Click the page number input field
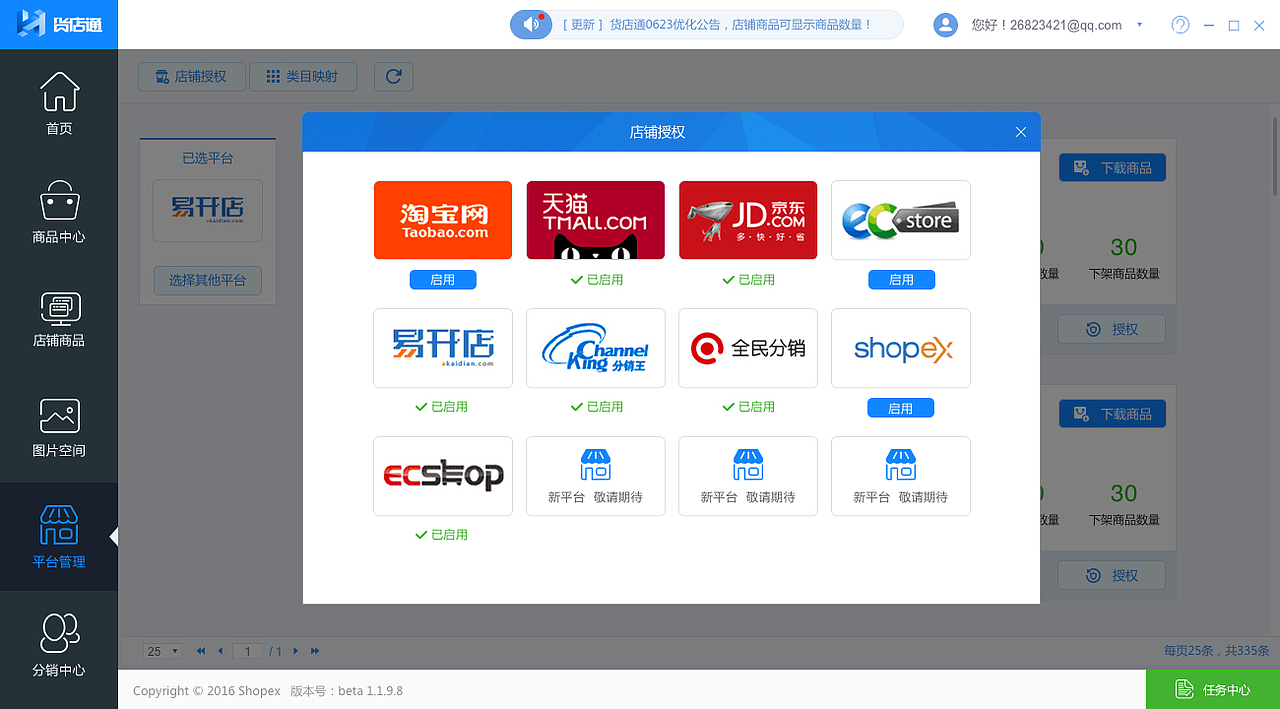The height and width of the screenshot is (709, 1280). (247, 651)
